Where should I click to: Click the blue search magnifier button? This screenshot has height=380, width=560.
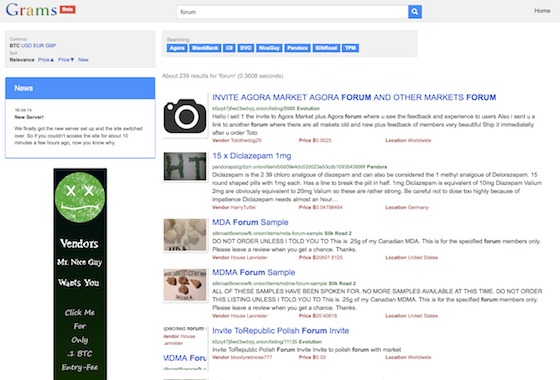415,12
